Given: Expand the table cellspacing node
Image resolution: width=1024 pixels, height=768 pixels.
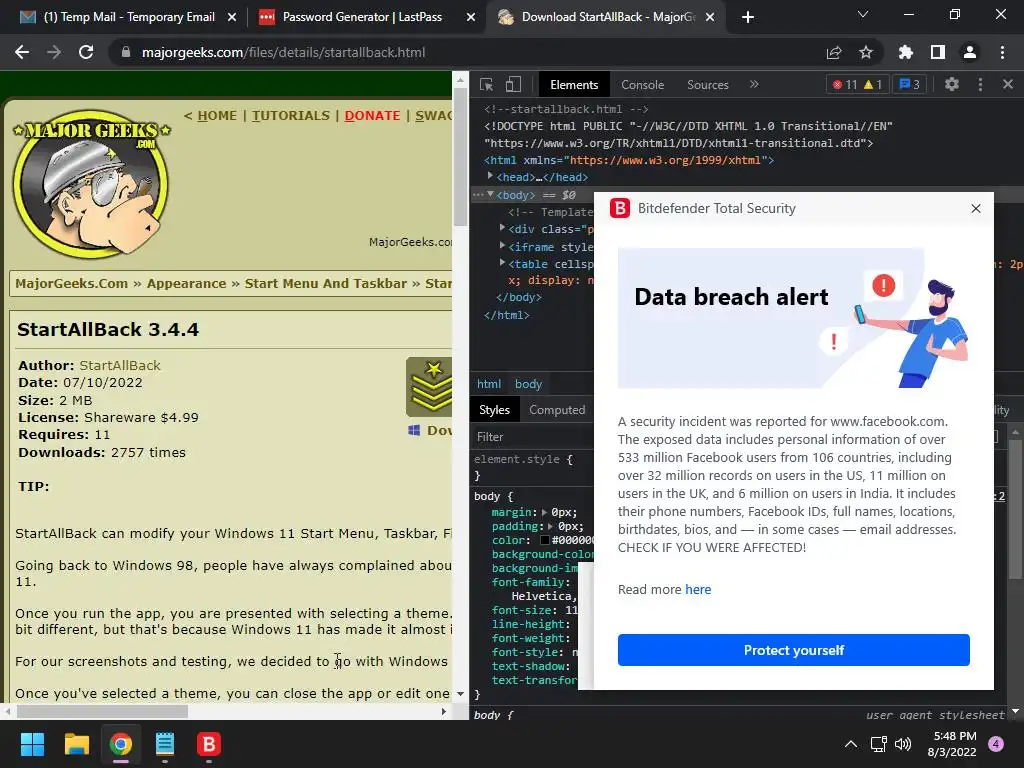Looking at the screenshot, I should pos(502,263).
